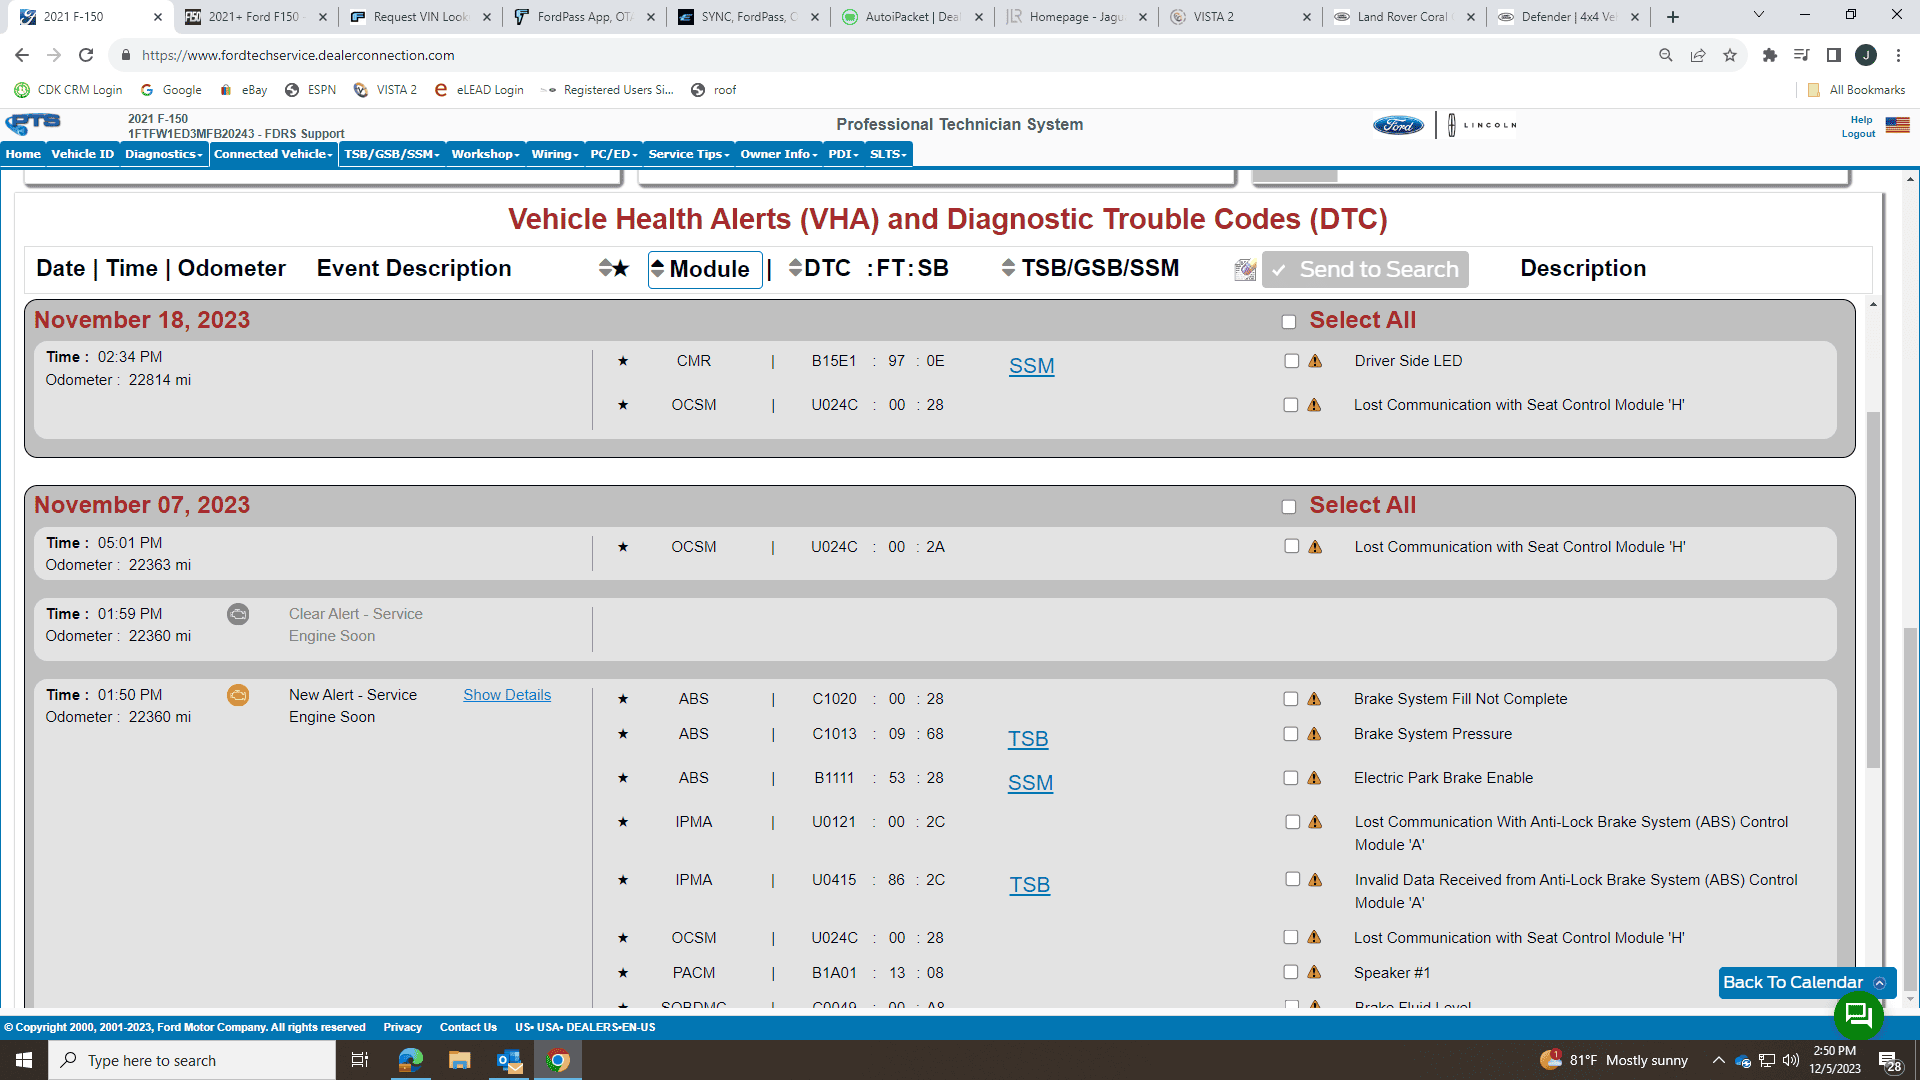Click the warning triangle beside Driver Side LED

1315,360
